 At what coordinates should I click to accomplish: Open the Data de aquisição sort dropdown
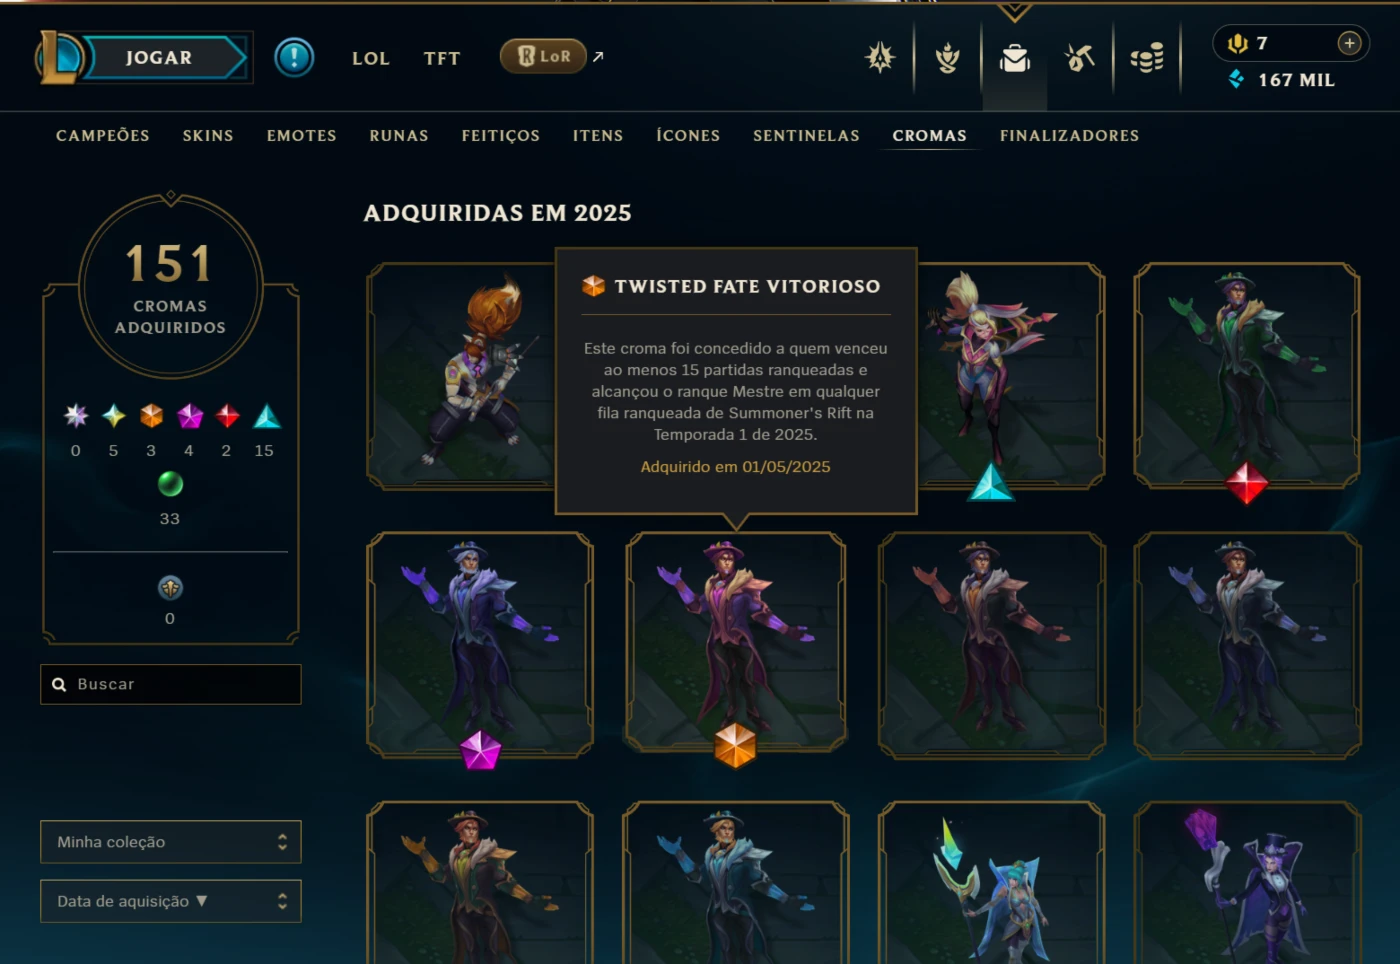(171, 901)
